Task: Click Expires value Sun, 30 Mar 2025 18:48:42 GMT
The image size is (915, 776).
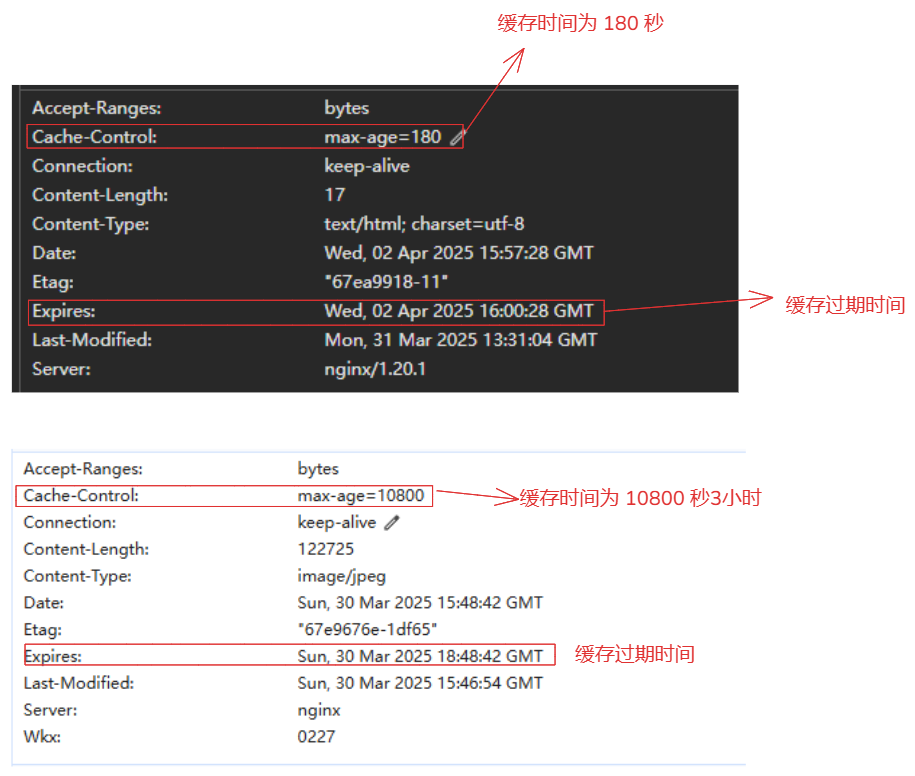Action: click(420, 656)
